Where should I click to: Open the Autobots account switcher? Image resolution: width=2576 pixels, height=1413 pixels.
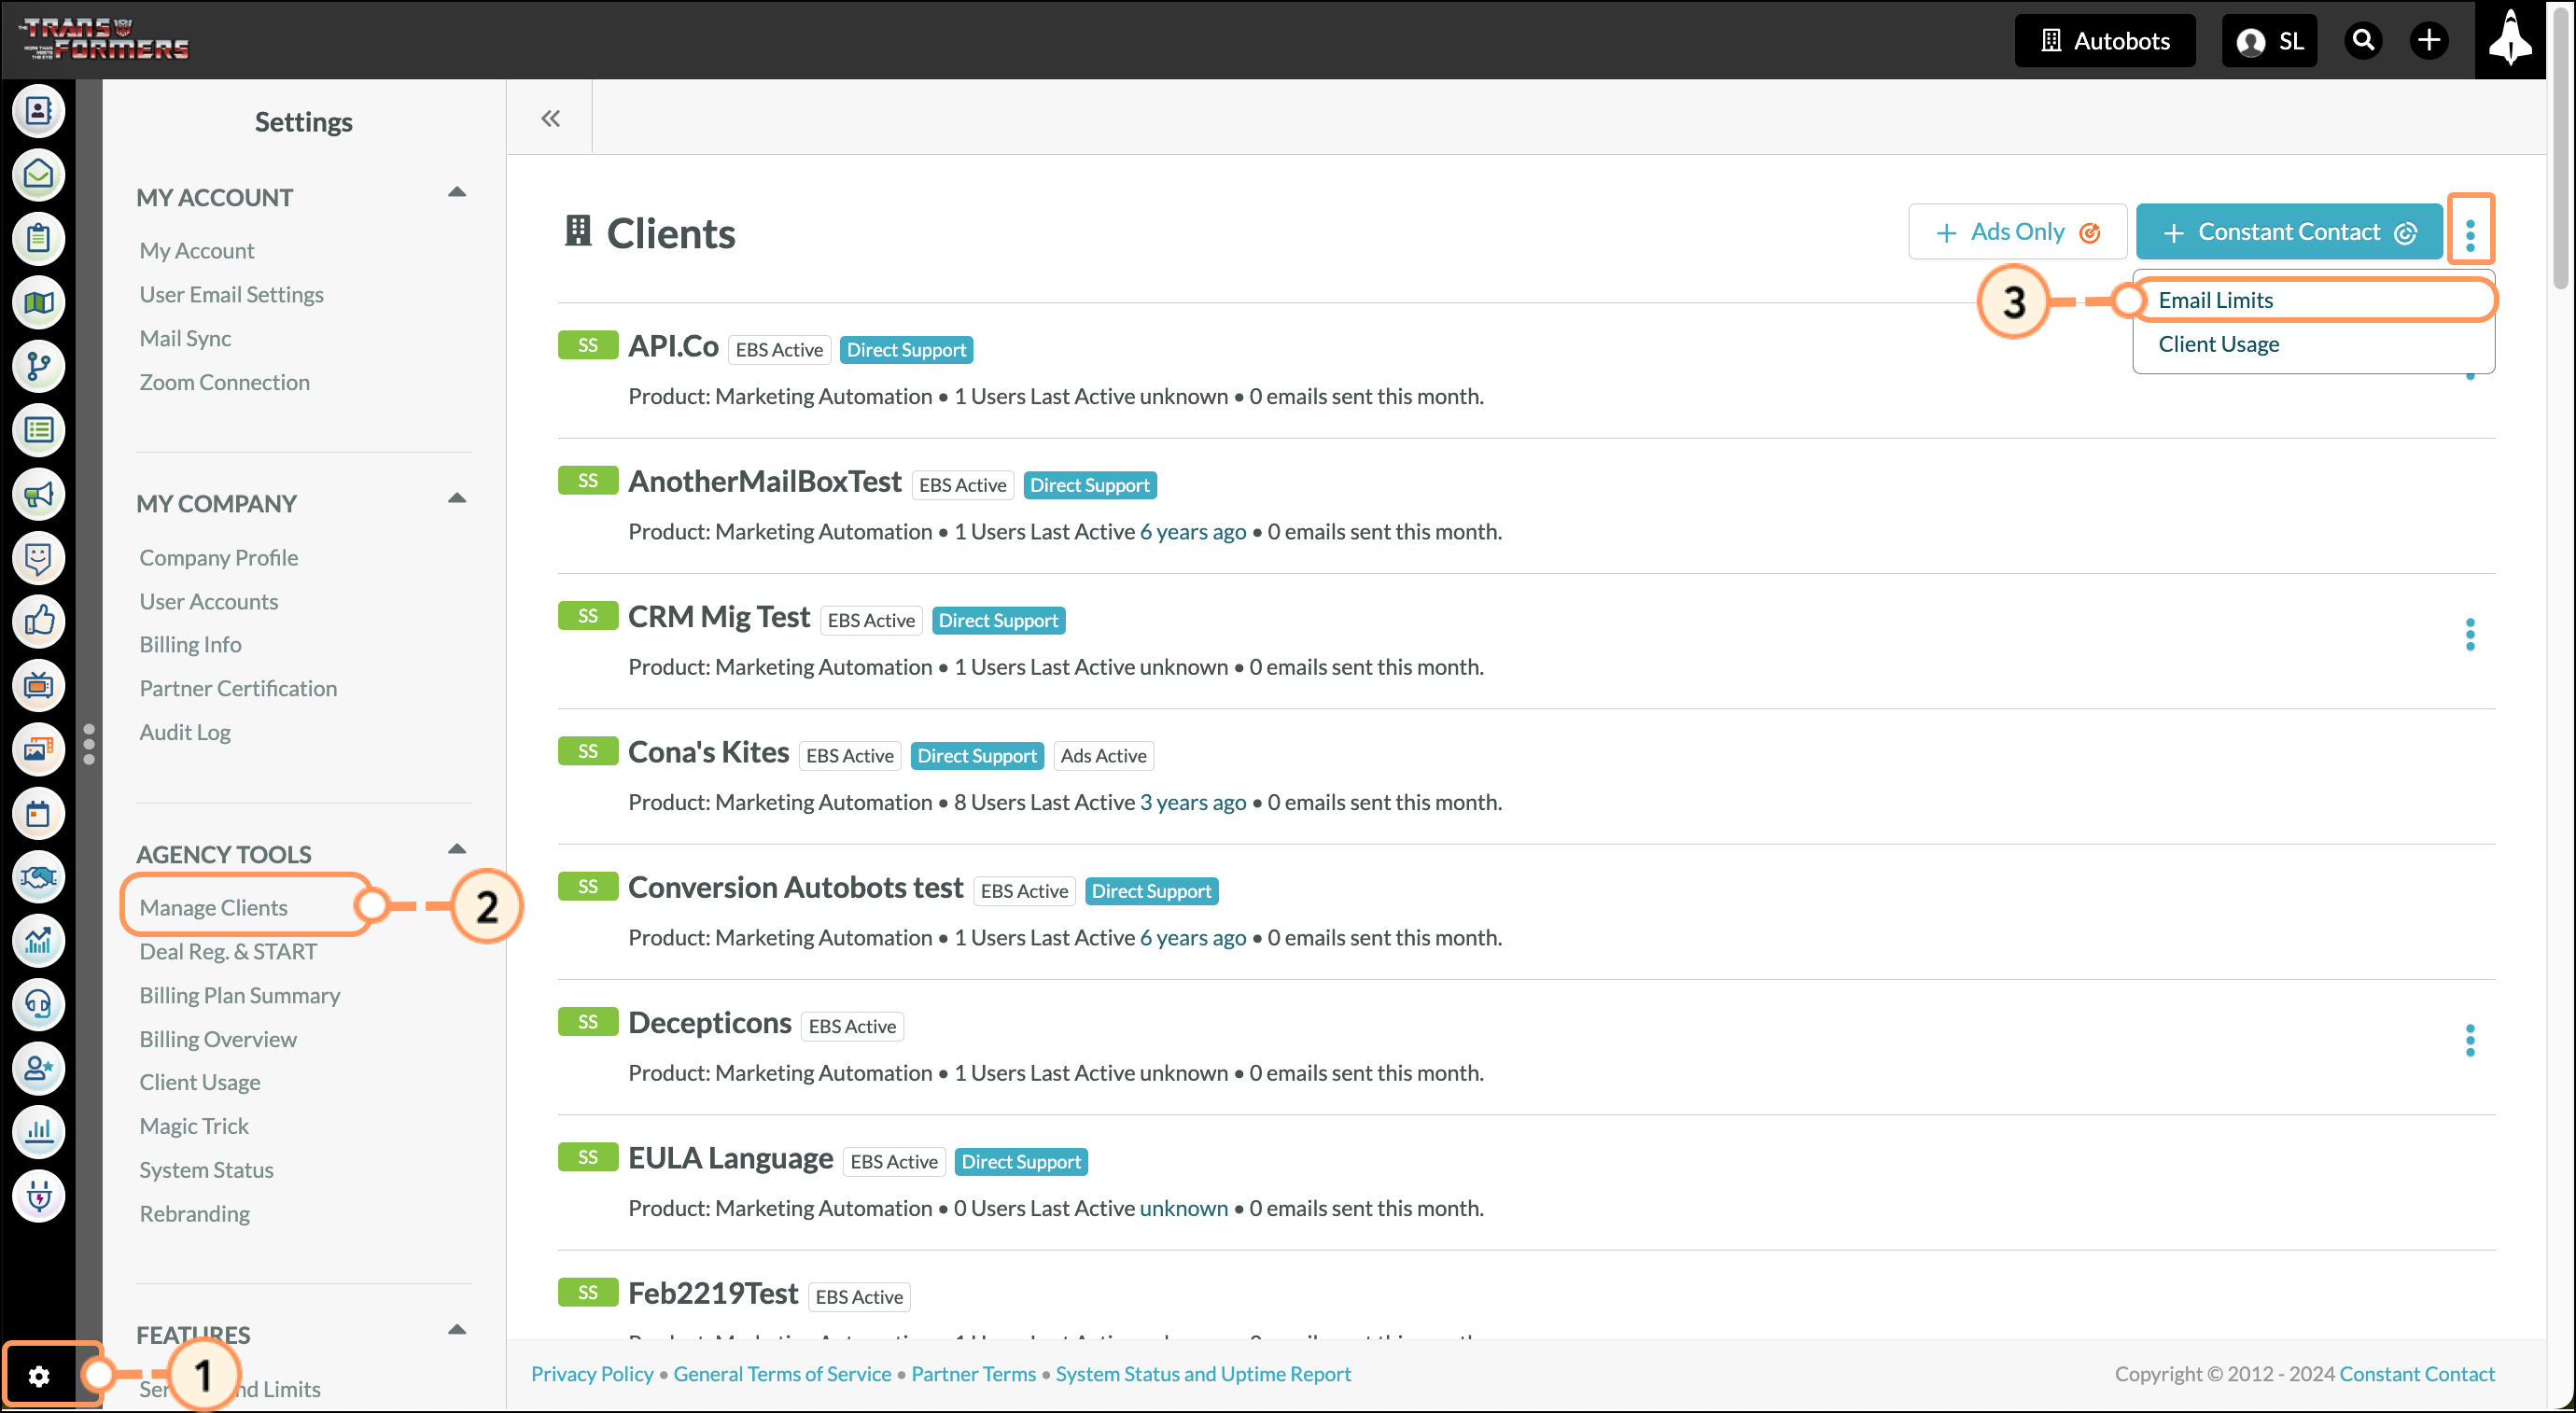tap(2104, 40)
